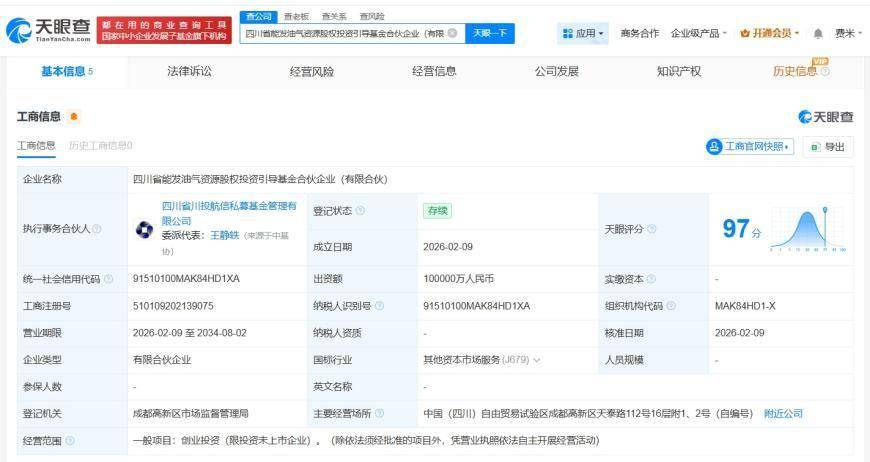Viewport: 870px width, 462px height.
Task: Click the help icon next to 执行事务合伙人
Action: (97, 229)
